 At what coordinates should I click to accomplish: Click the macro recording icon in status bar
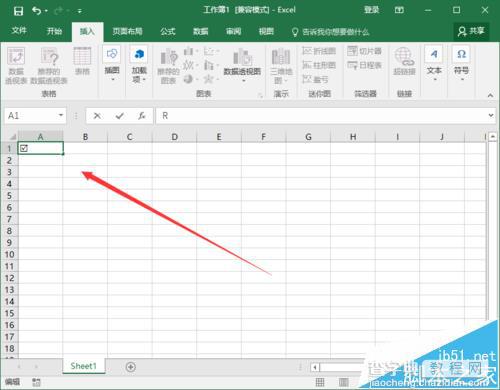tap(36, 382)
